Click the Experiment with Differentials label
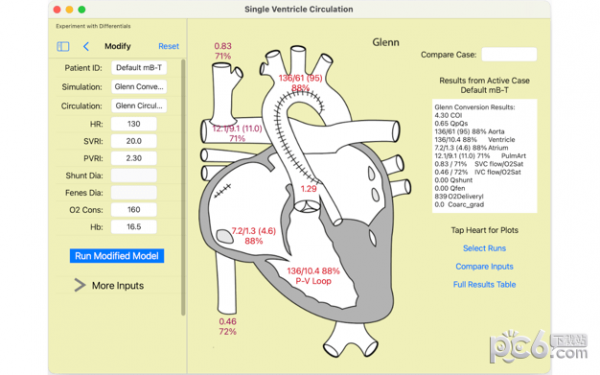This screenshot has height=375, width=600. tap(93, 26)
